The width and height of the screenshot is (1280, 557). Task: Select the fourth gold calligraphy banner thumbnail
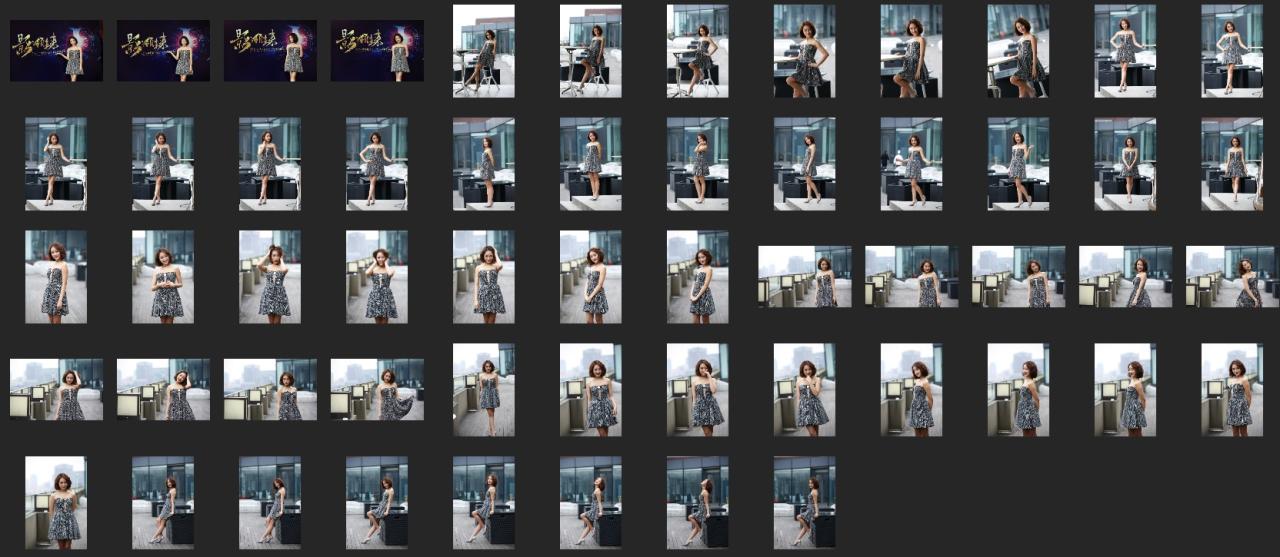[x=377, y=51]
